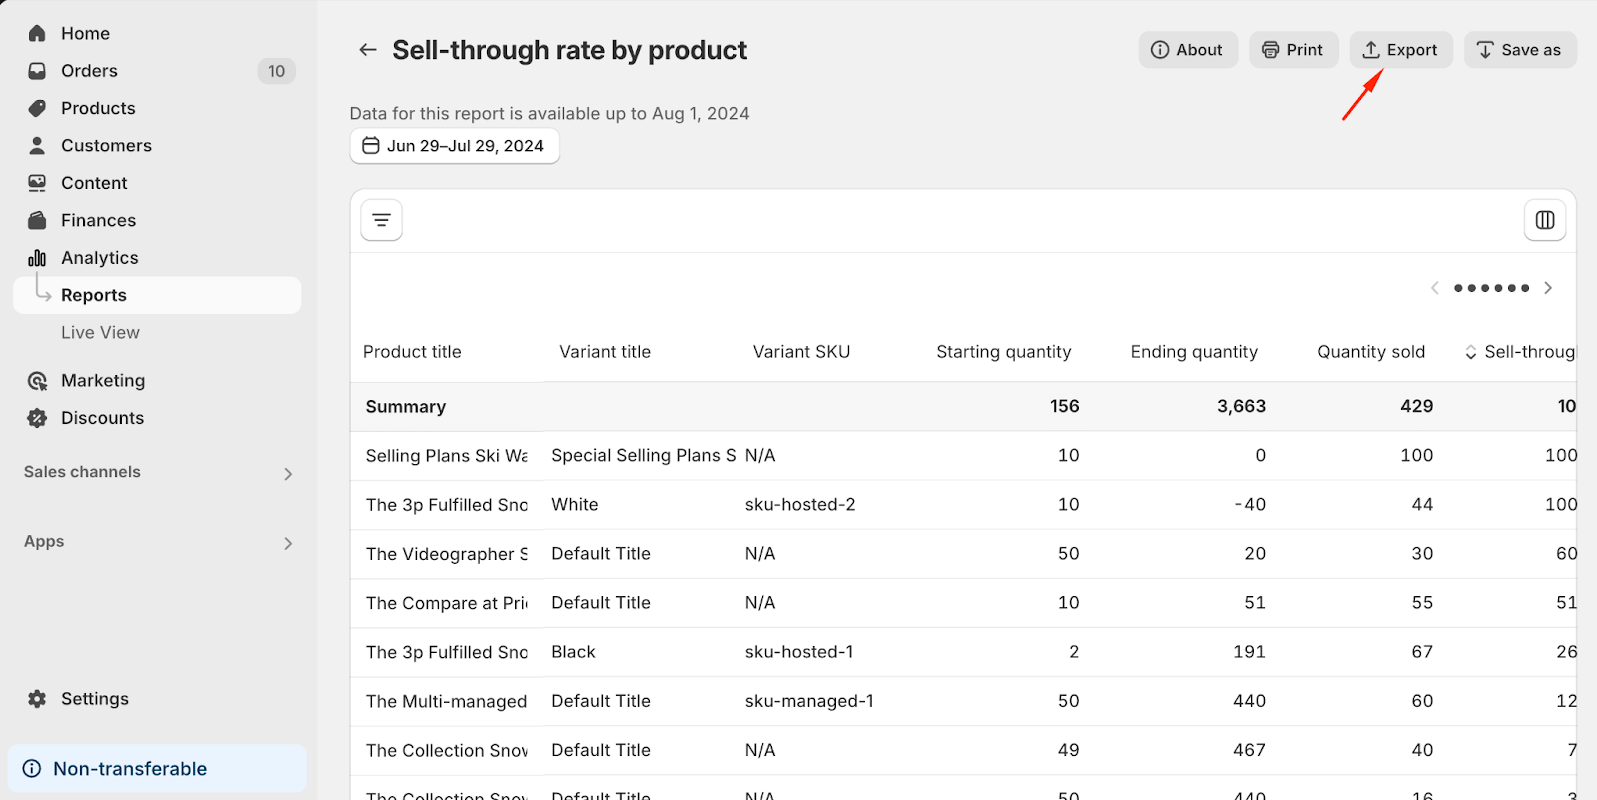Click the Marketing target icon
The image size is (1597, 800).
pyautogui.click(x=37, y=381)
